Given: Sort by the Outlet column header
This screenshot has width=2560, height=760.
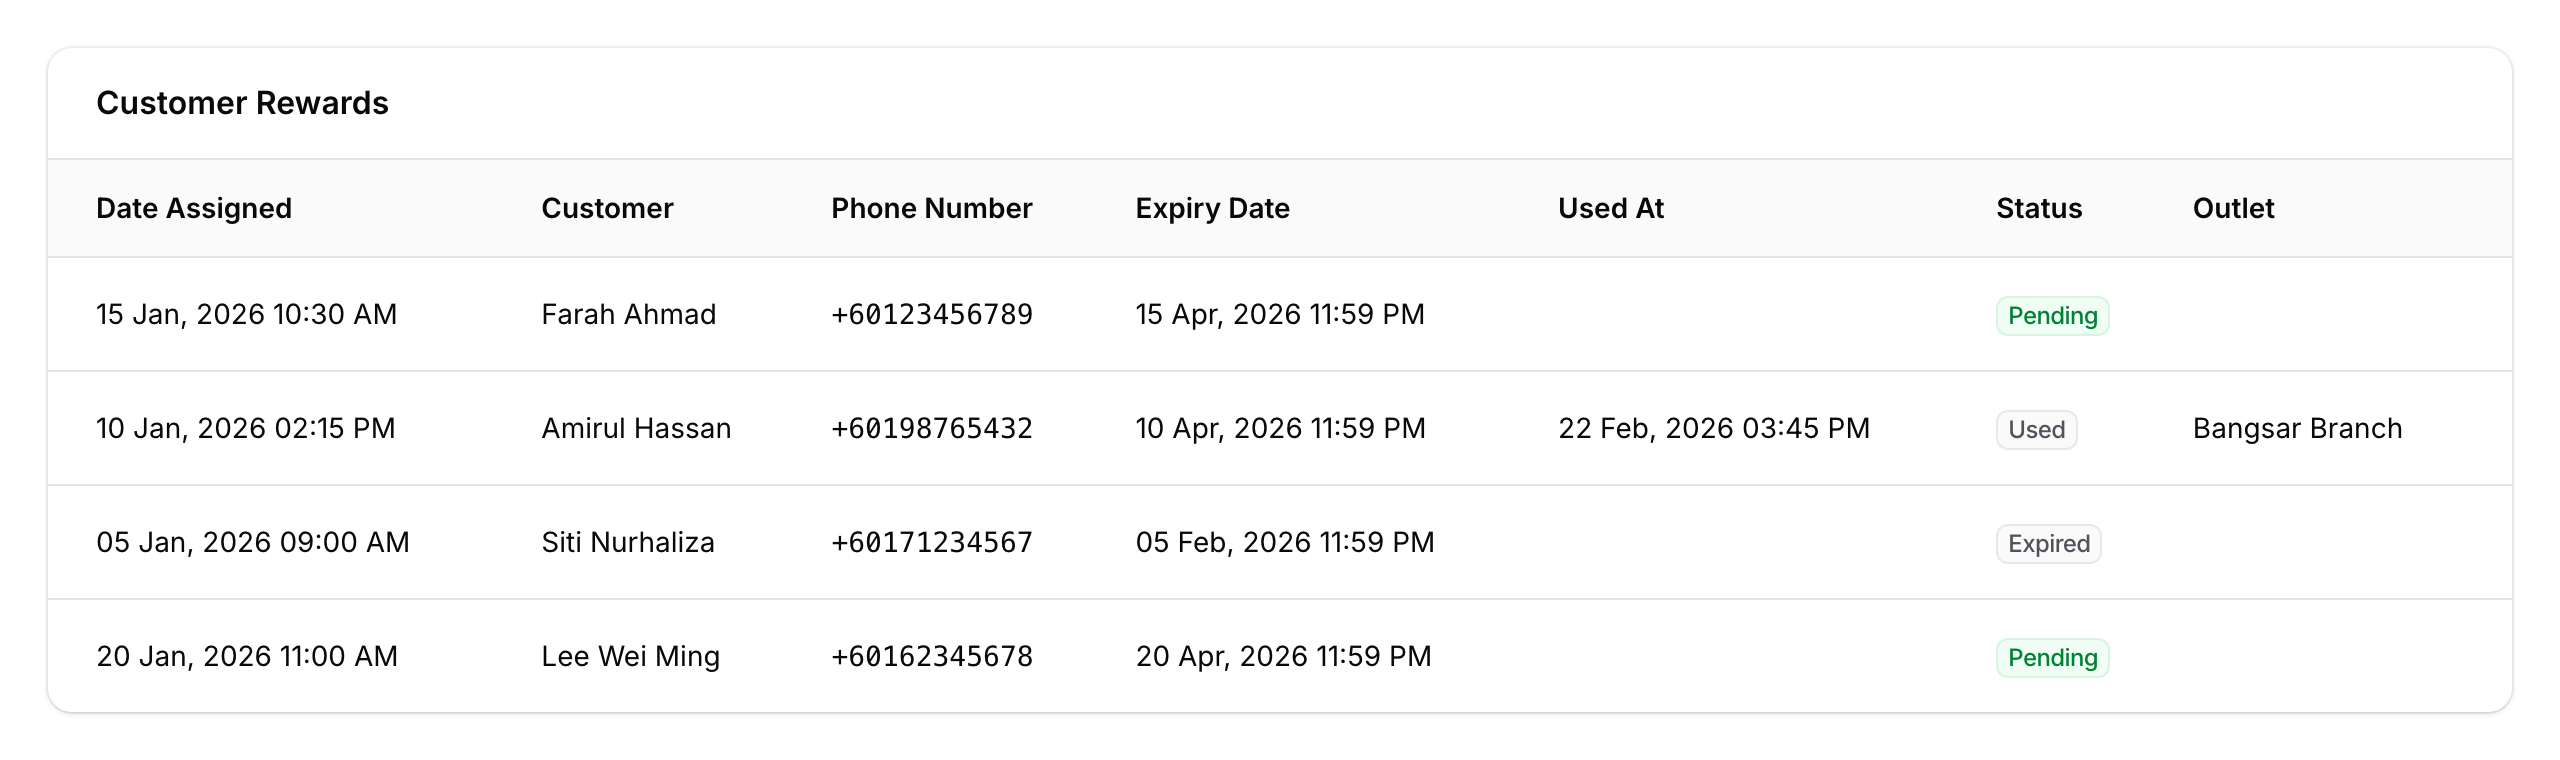Looking at the screenshot, I should (x=2233, y=208).
